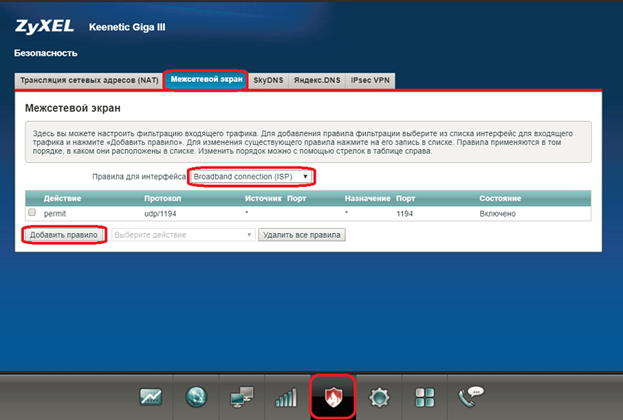Open the Internet globe icon
This screenshot has width=623, height=420.
(196, 396)
